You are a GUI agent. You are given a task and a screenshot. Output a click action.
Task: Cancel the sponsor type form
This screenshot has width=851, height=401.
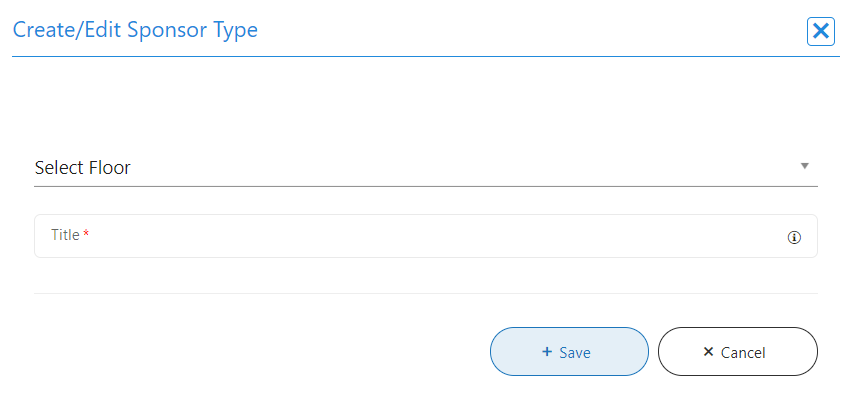click(738, 351)
